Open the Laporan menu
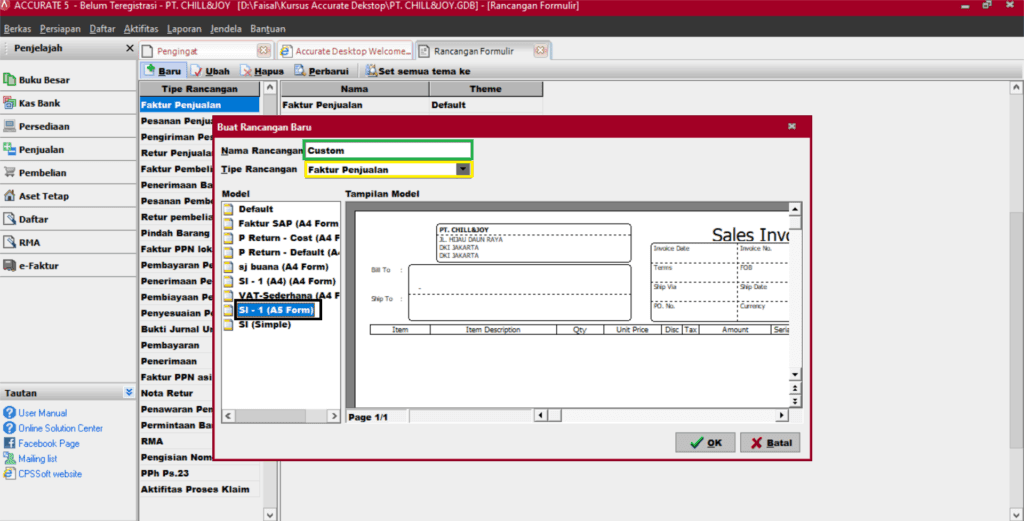This screenshot has height=521, width=1024. (184, 29)
